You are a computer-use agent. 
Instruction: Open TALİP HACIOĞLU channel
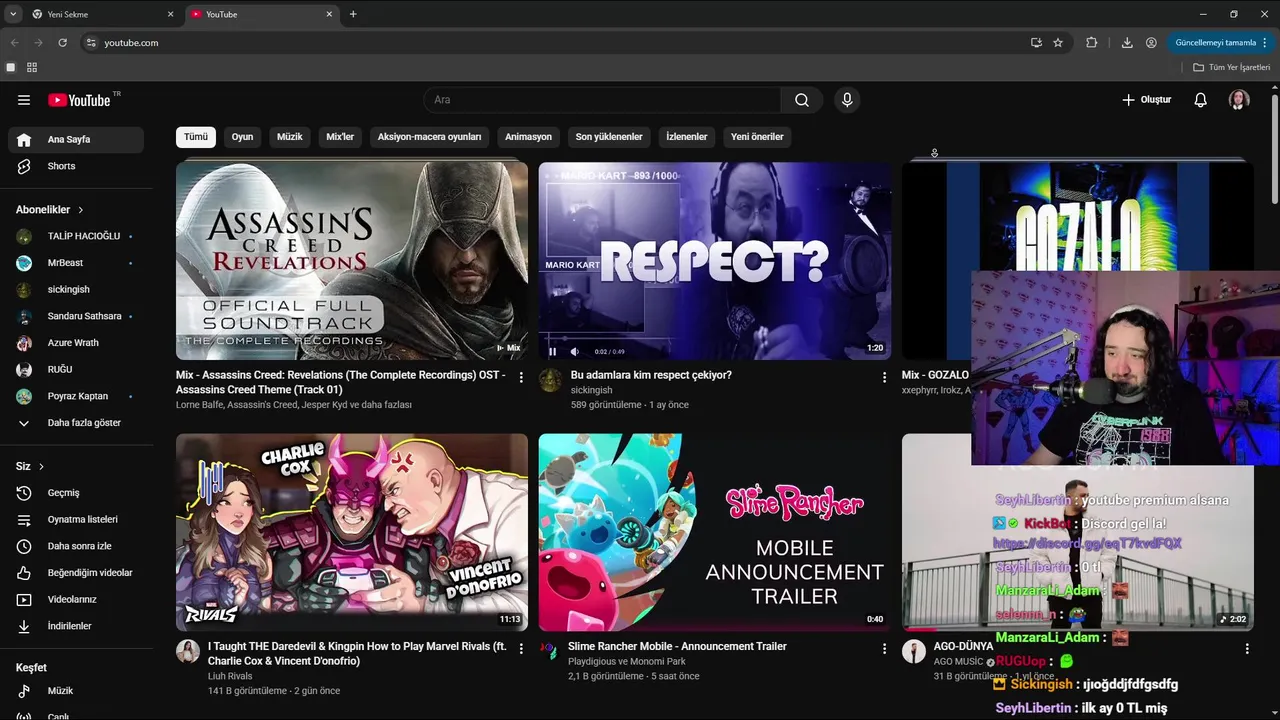pos(76,236)
